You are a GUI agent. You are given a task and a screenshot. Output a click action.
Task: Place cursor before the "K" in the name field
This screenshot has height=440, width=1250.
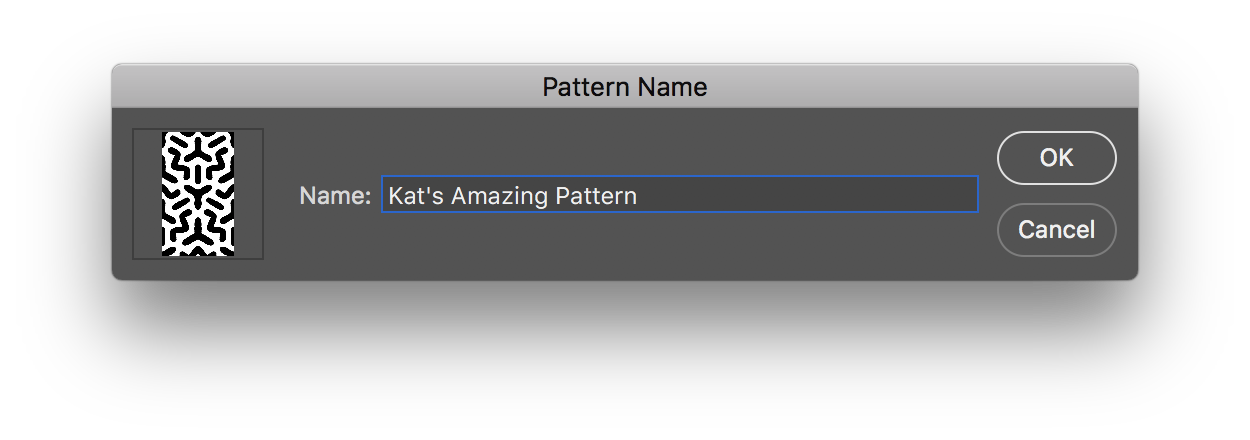388,195
